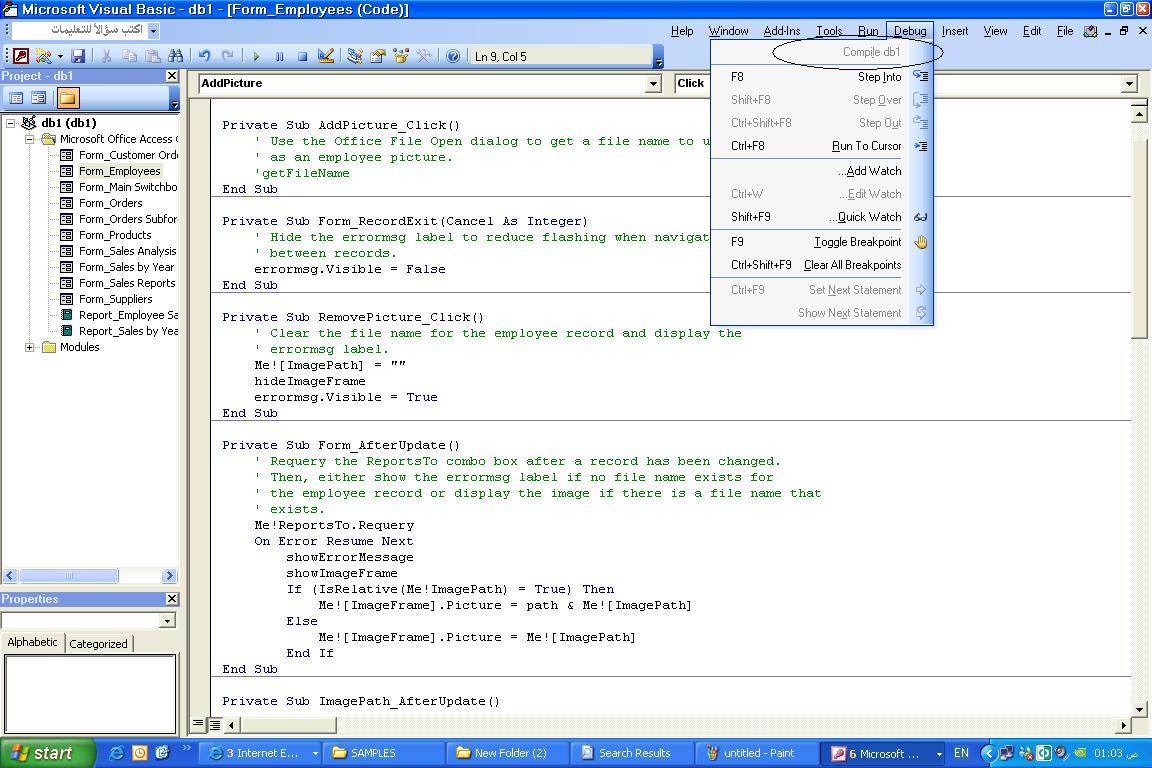The image size is (1152, 768).
Task: Click the View Microsoft Access icon
Action: coord(21,56)
